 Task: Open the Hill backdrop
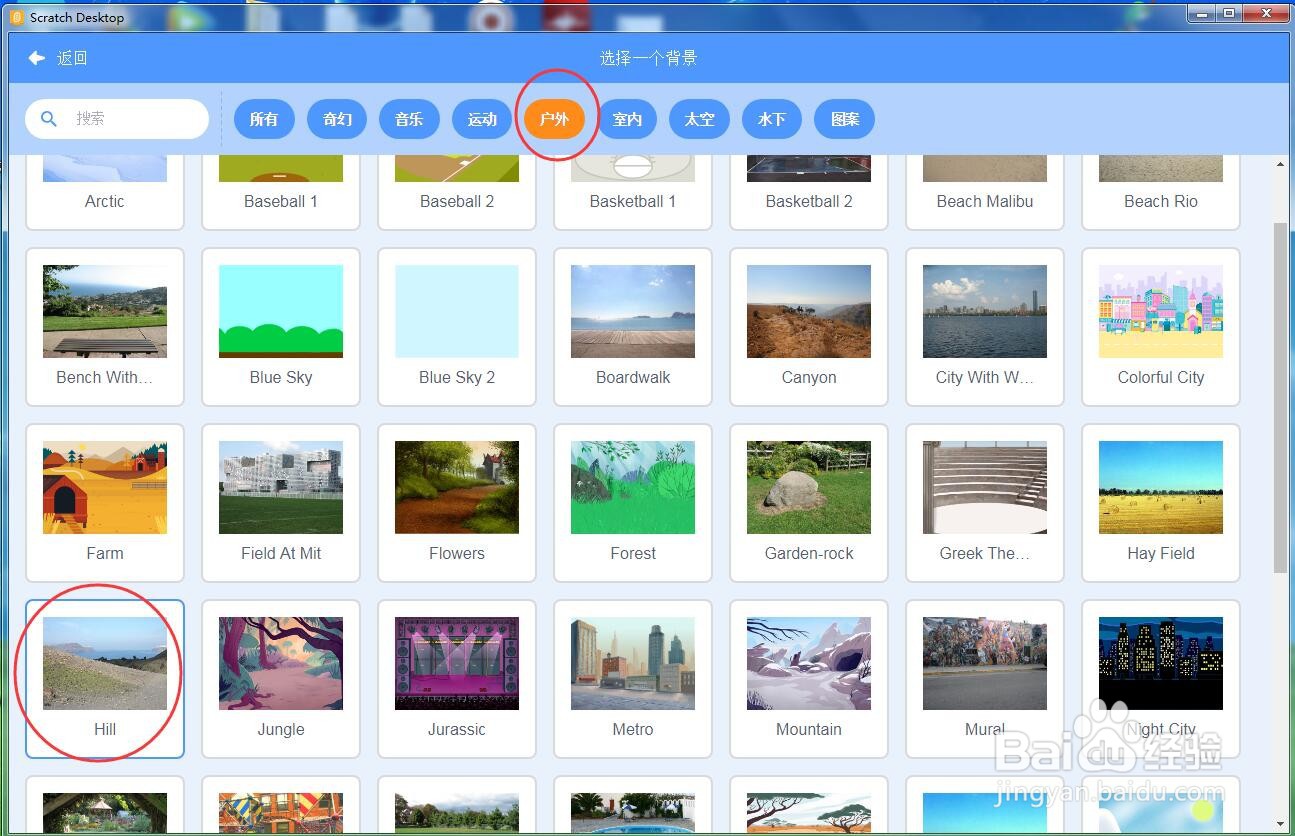(105, 679)
